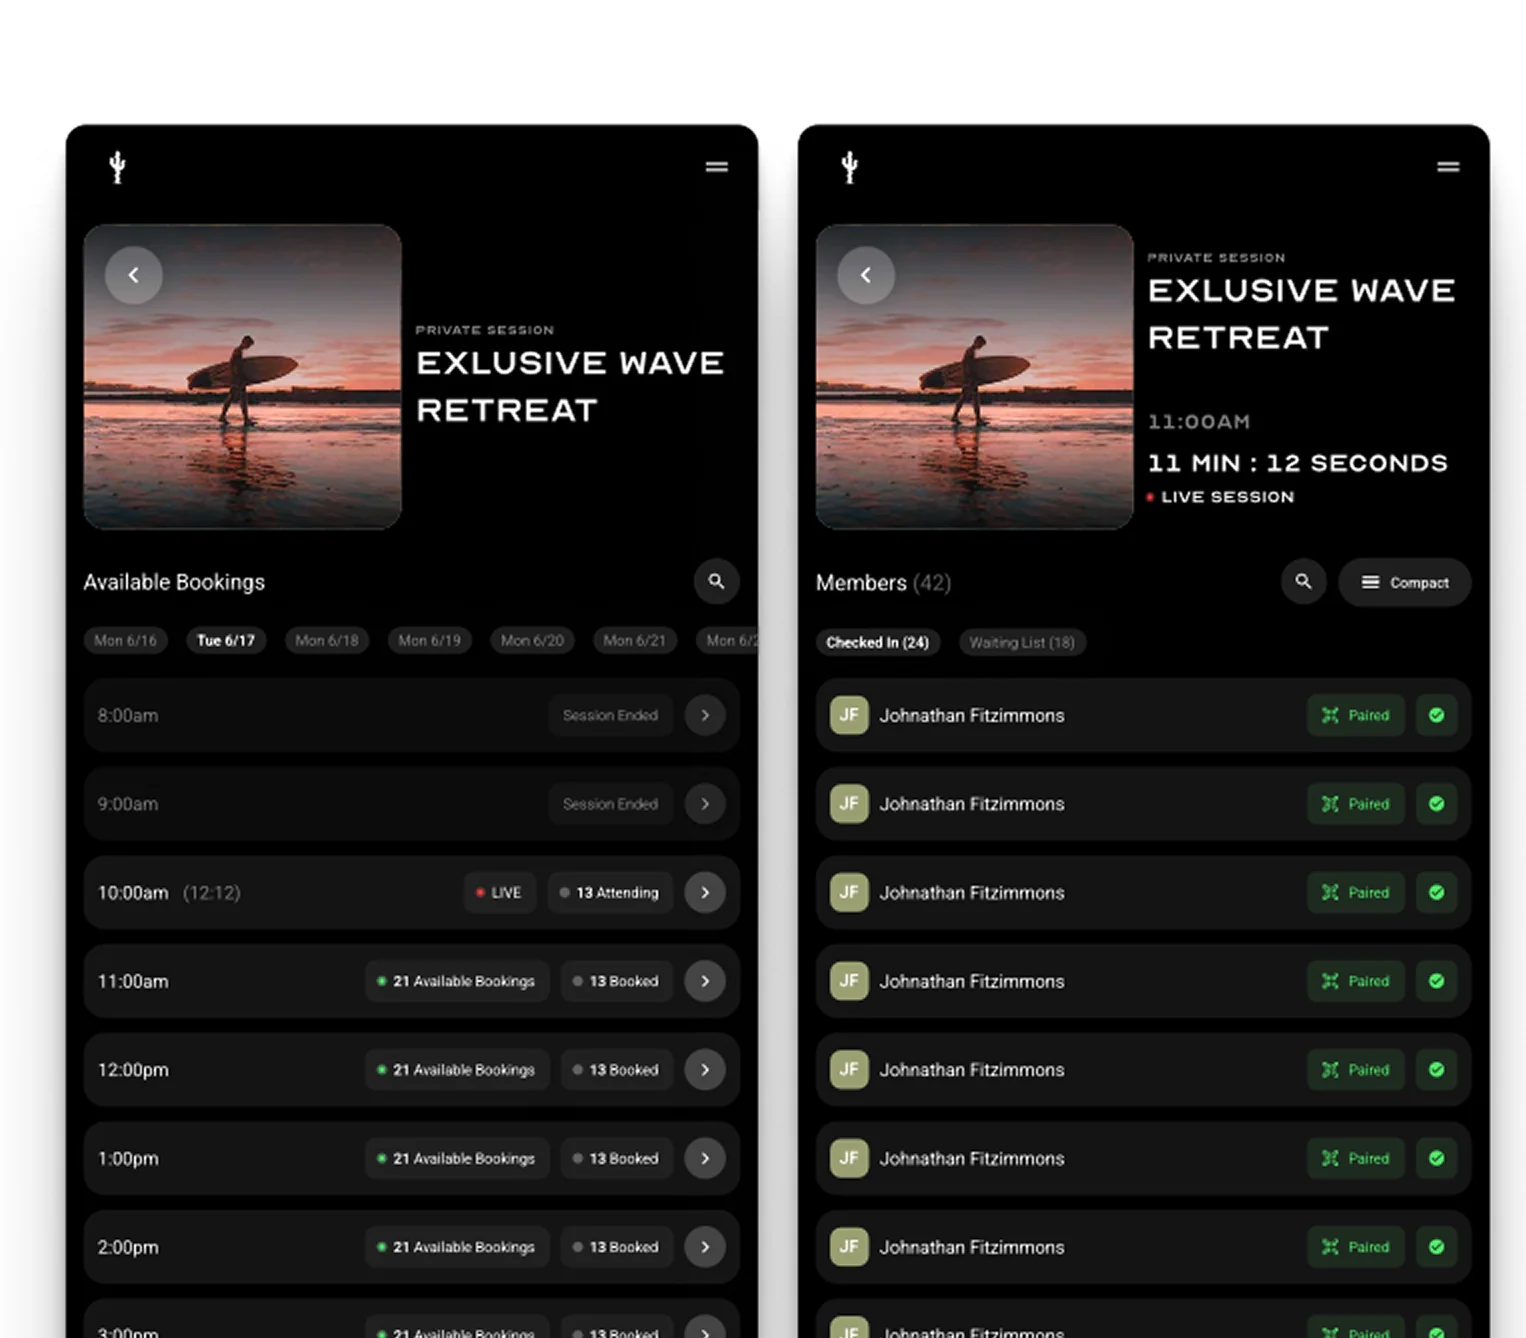Image resolution: width=1526 pixels, height=1338 pixels.
Task: Click 13 Booked on 12:00pm row
Action: 616,1070
